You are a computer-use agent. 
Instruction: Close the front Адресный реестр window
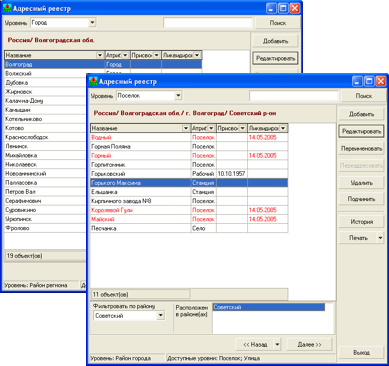click(x=381, y=81)
